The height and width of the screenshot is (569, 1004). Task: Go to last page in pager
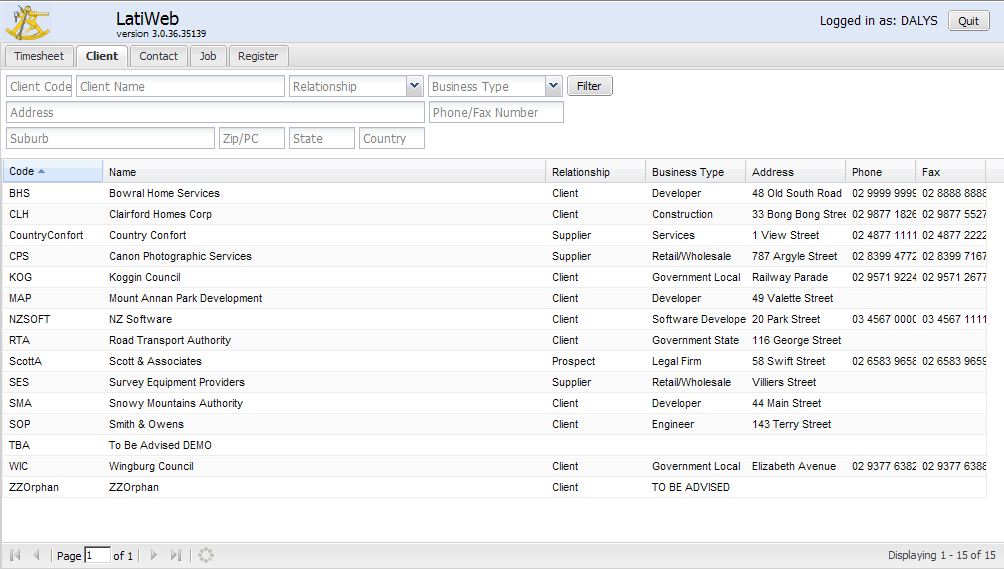[176, 555]
